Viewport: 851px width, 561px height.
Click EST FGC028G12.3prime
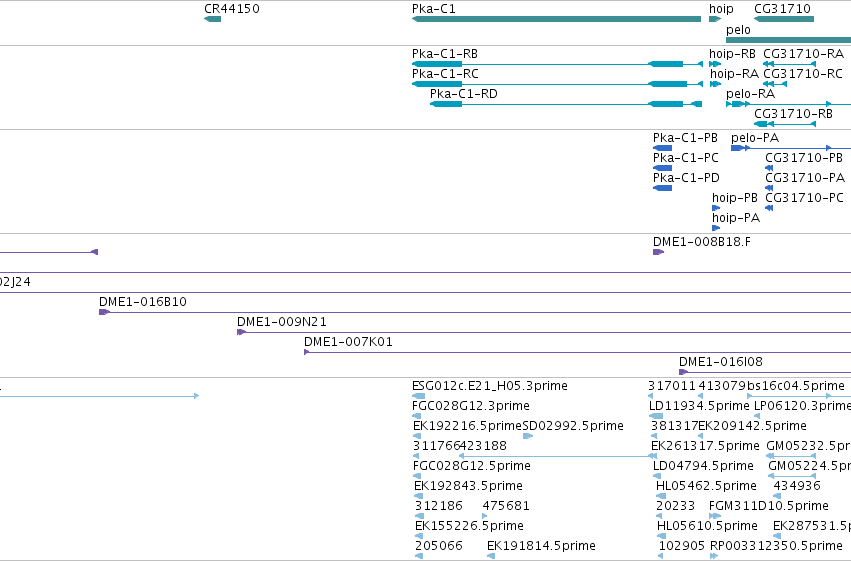pos(417,417)
